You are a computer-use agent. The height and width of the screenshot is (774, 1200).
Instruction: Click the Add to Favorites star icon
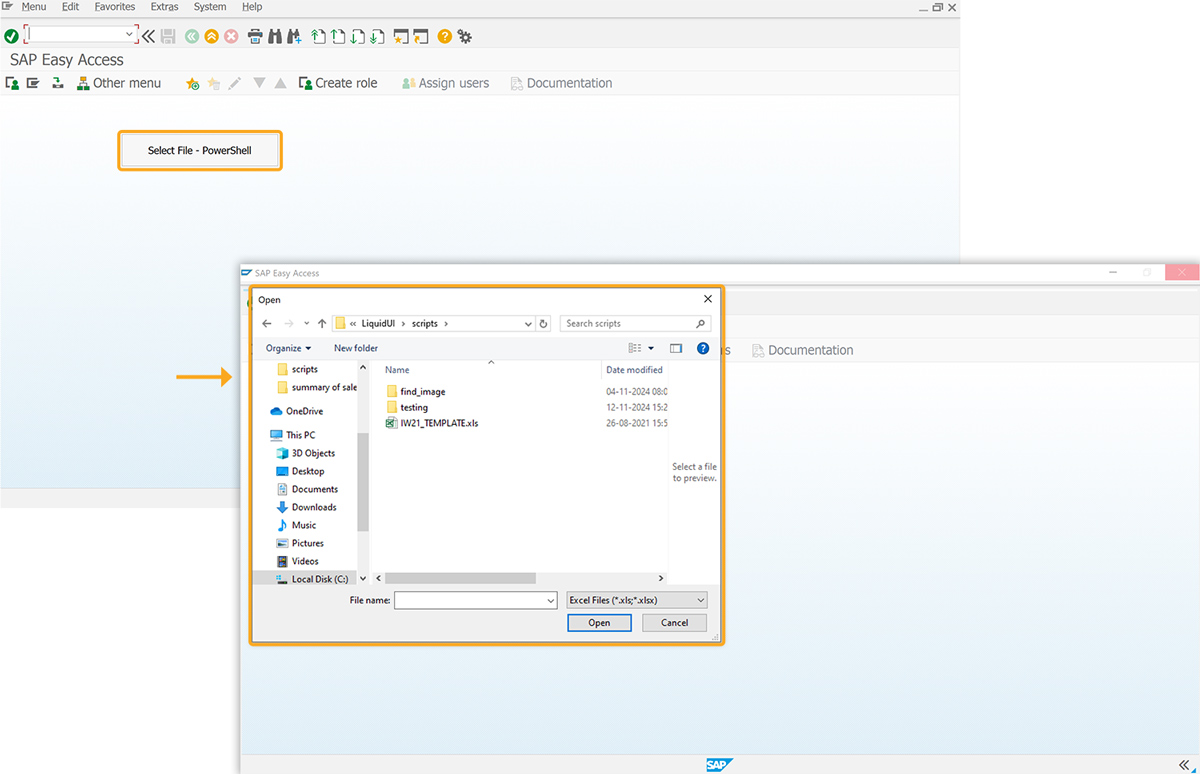click(193, 84)
